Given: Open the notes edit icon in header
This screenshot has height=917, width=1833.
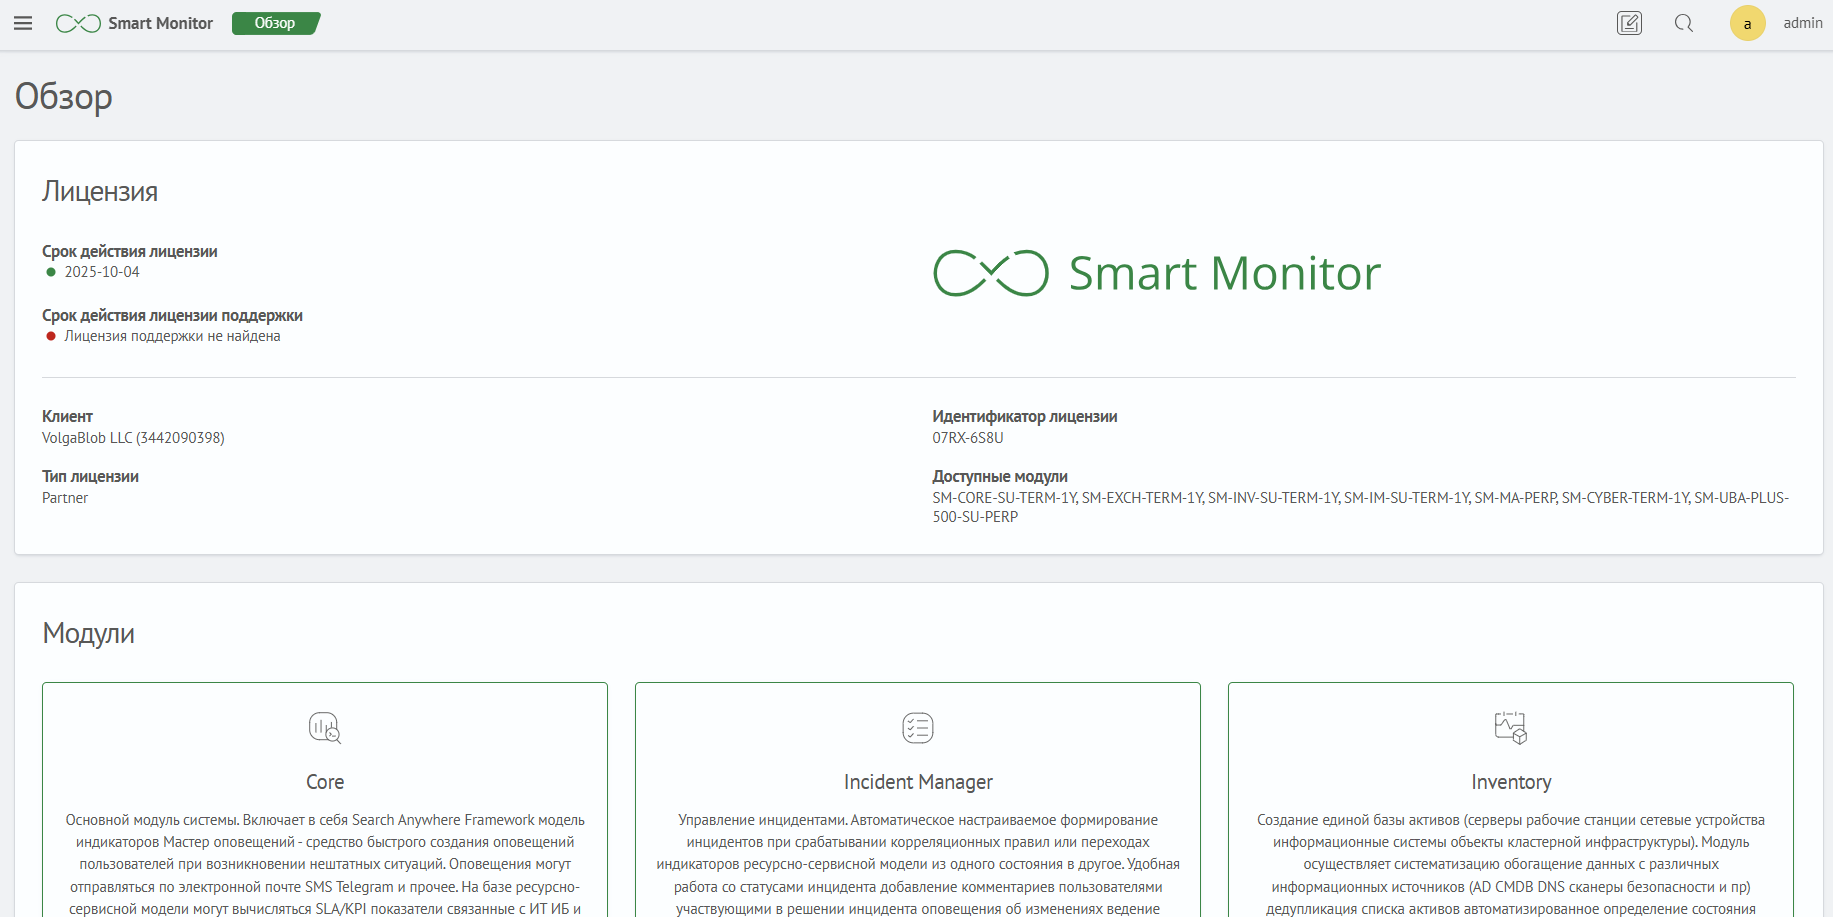Looking at the screenshot, I should pos(1630,23).
